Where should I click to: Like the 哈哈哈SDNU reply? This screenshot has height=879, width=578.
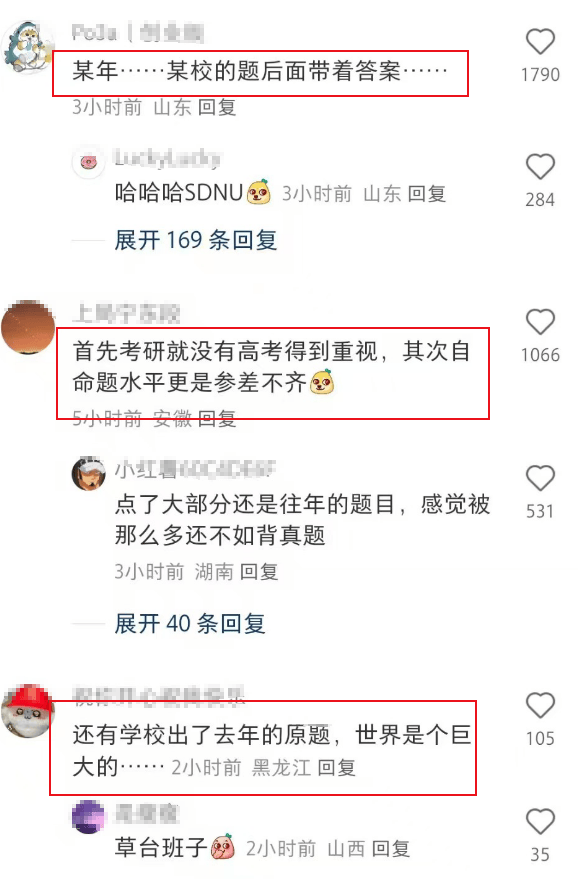click(540, 166)
